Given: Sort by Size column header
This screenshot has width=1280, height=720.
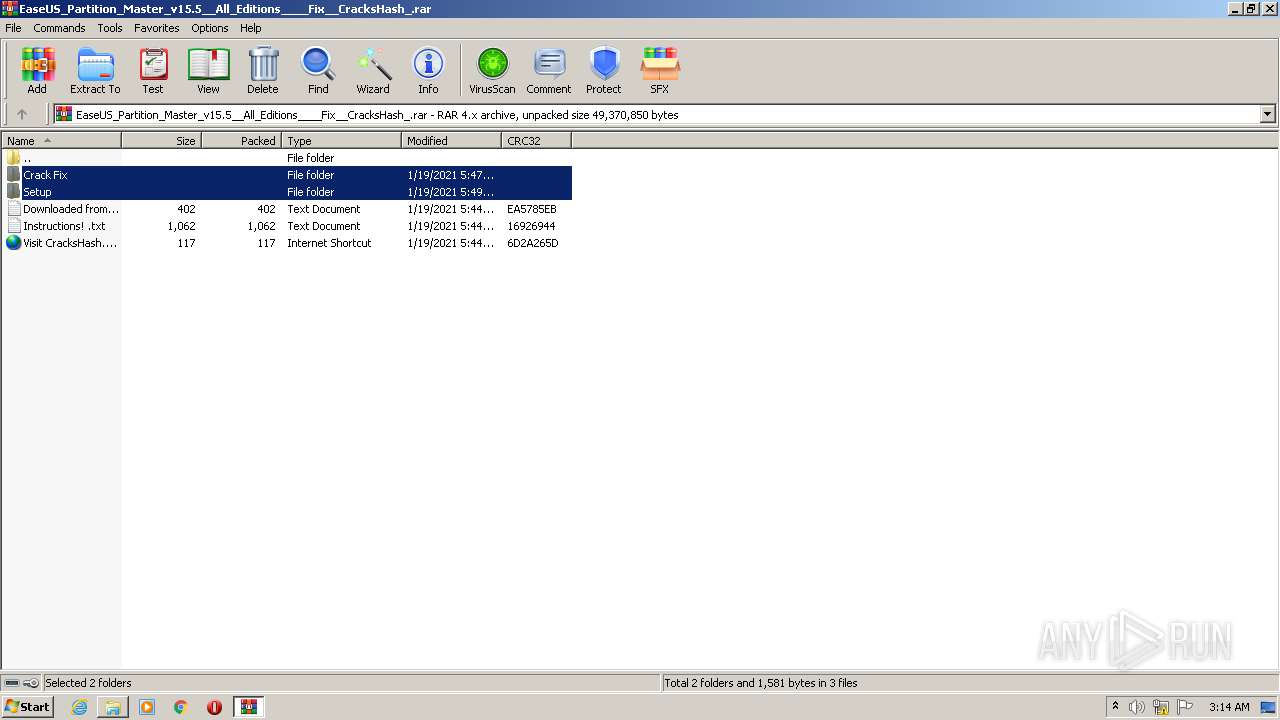Looking at the screenshot, I should coord(161,141).
